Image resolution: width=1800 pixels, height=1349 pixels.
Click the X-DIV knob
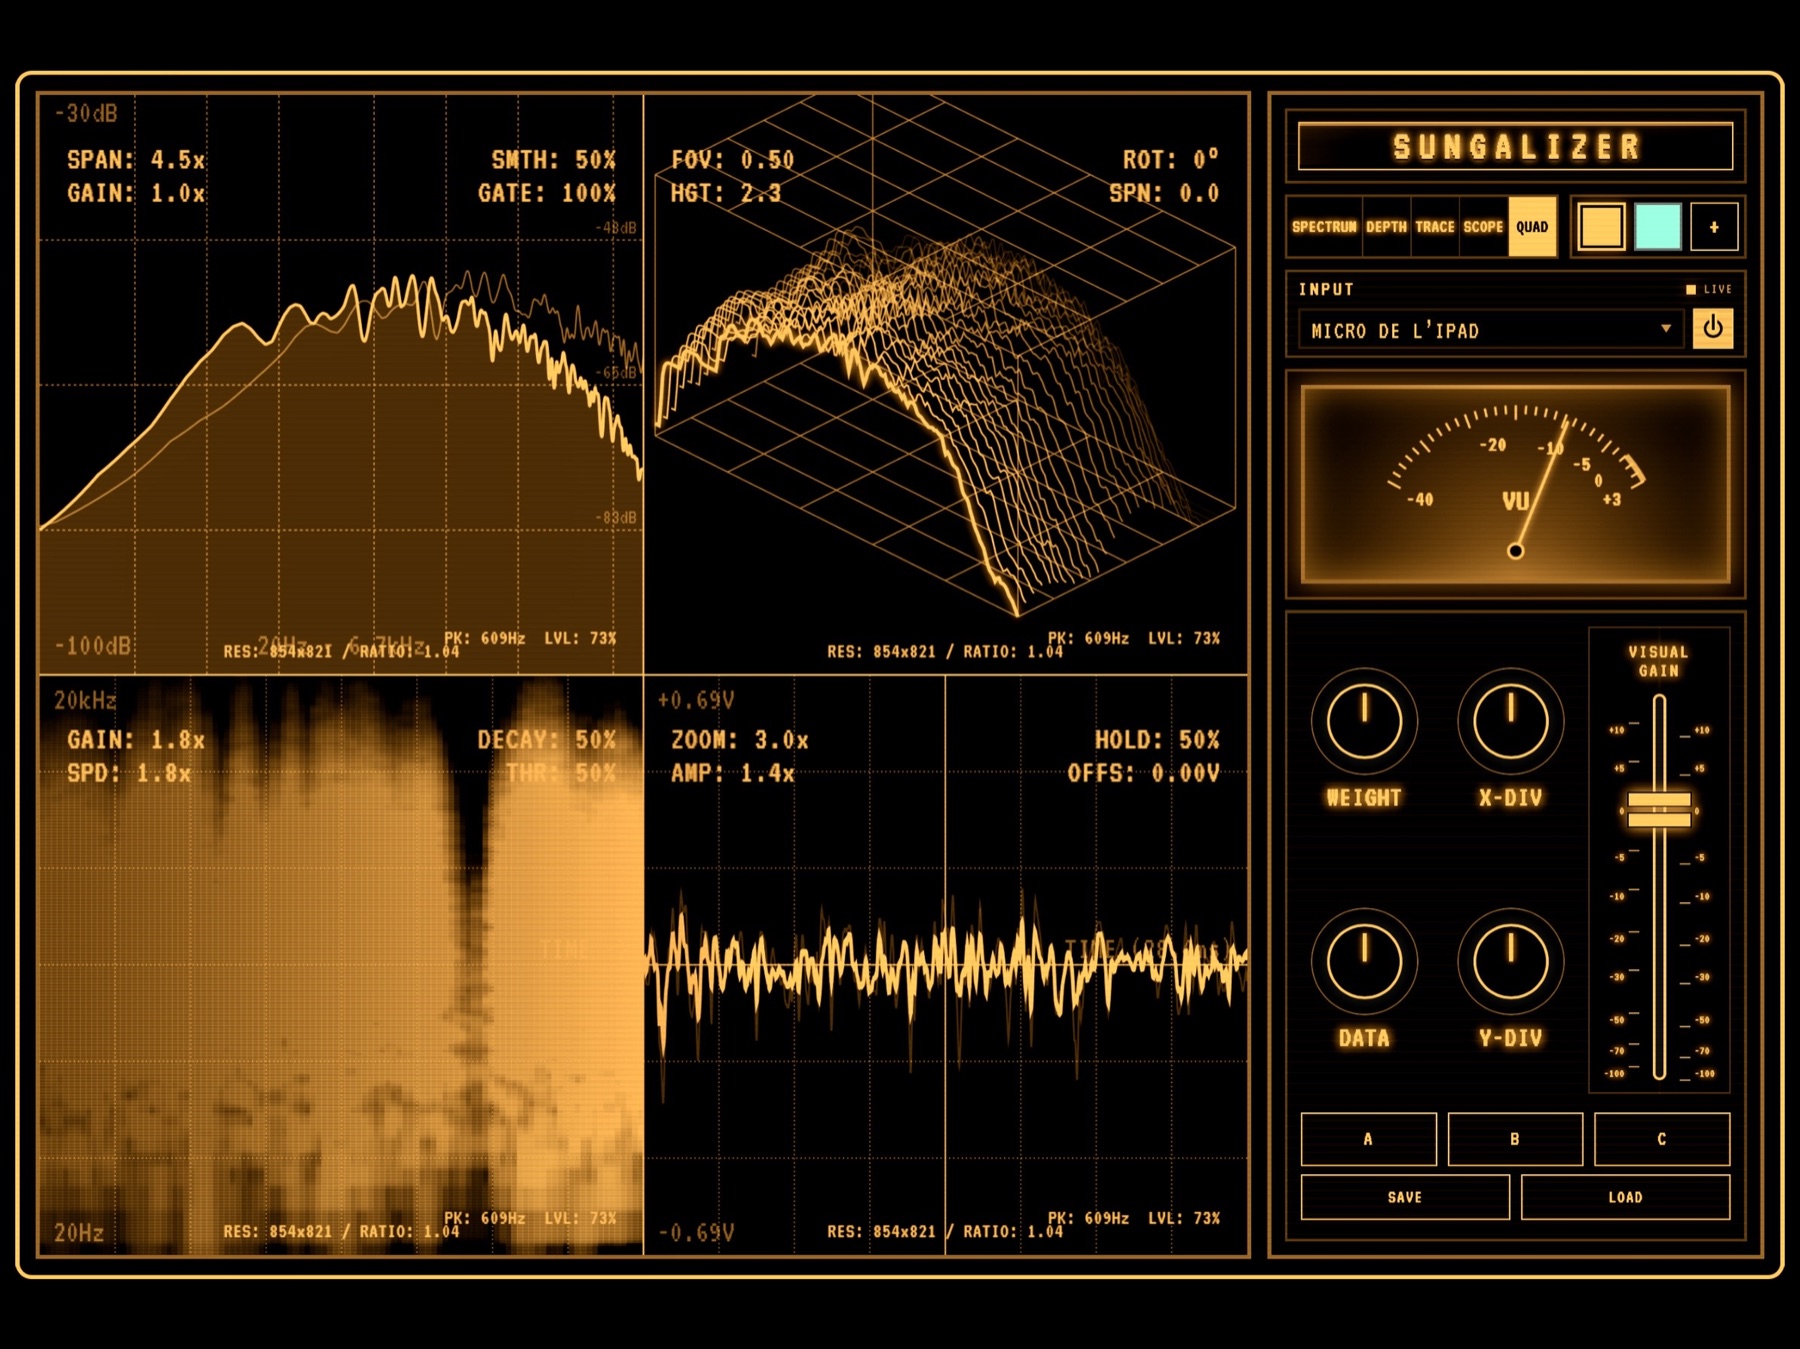coord(1510,720)
